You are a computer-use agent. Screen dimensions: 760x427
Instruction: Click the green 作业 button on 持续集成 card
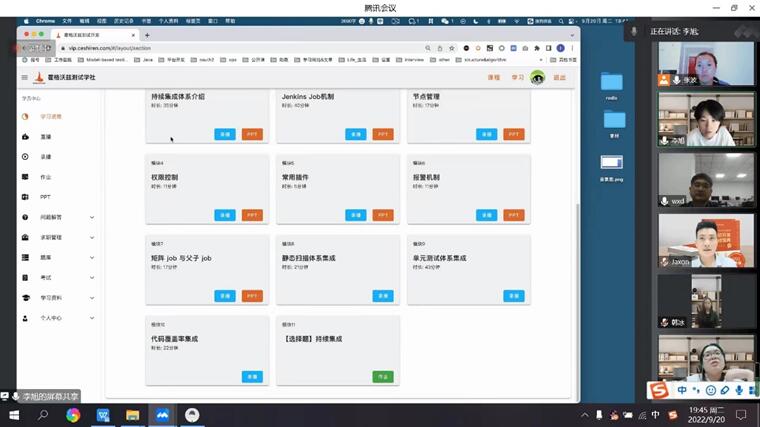coord(382,377)
